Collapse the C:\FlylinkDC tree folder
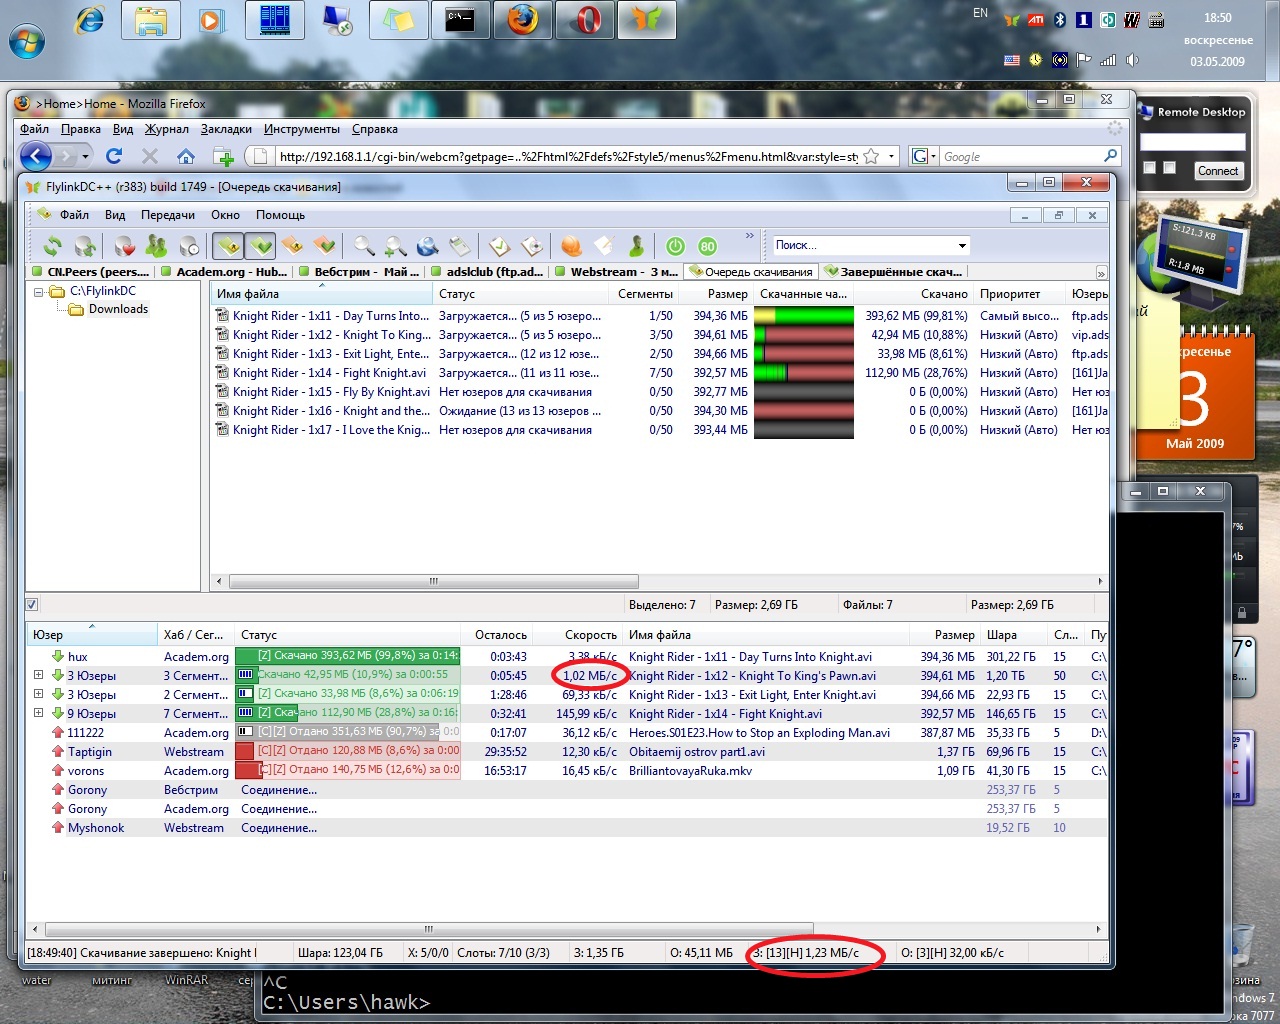The width and height of the screenshot is (1280, 1024). click(x=39, y=292)
